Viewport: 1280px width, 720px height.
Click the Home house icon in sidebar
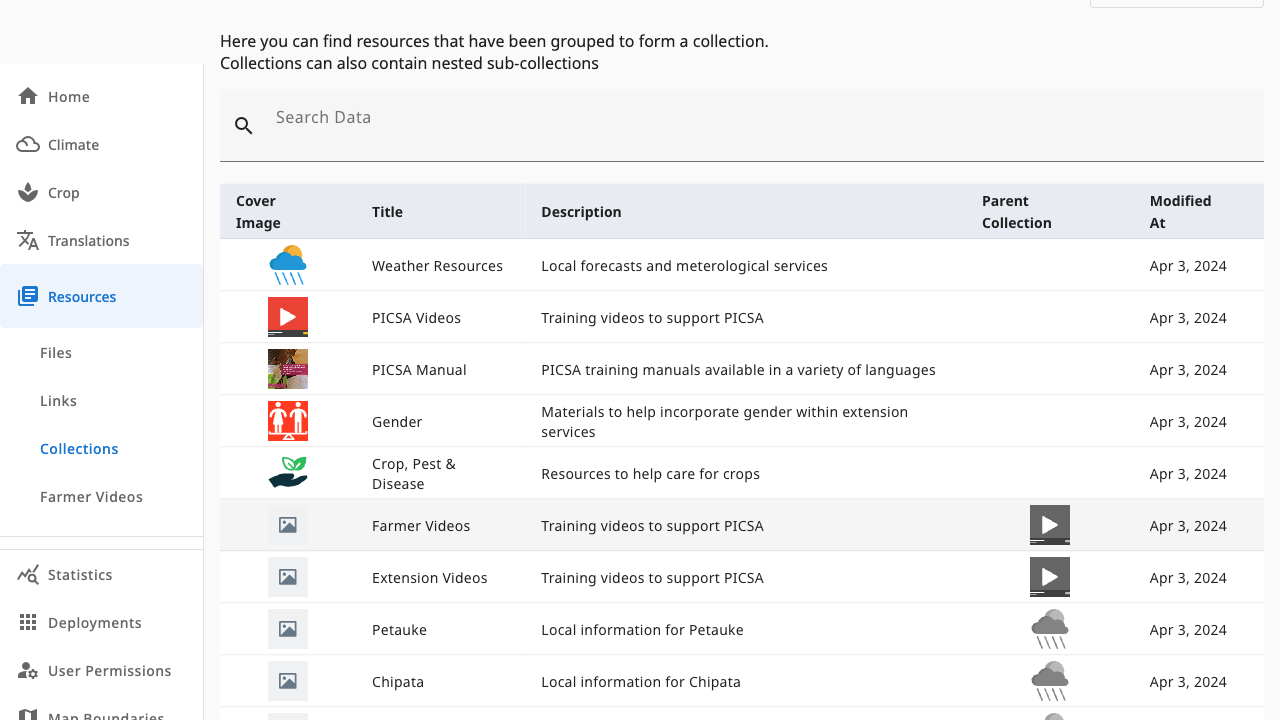point(28,96)
